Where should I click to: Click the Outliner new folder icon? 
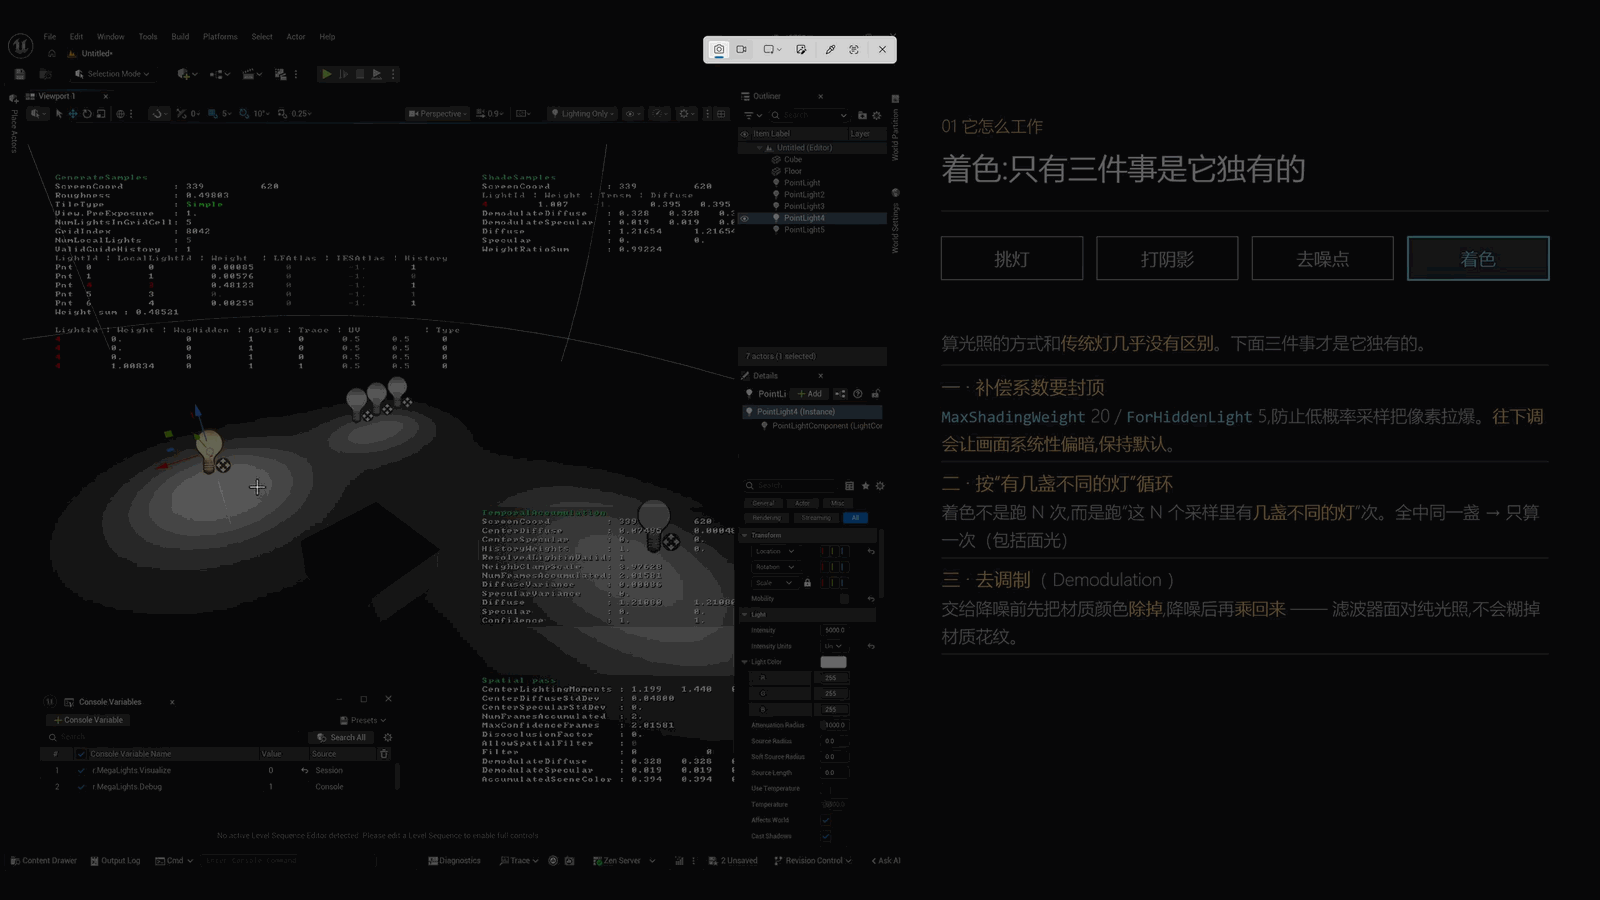(x=862, y=116)
